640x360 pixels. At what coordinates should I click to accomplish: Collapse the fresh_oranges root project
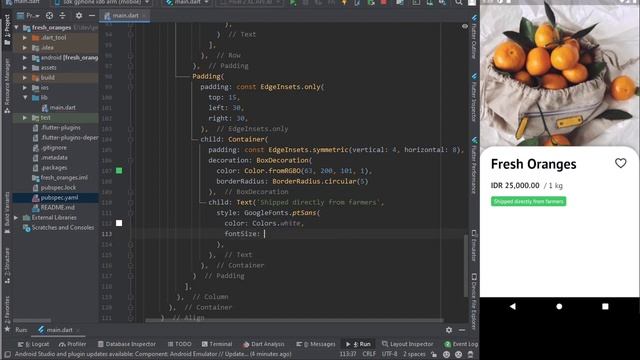coord(16,27)
